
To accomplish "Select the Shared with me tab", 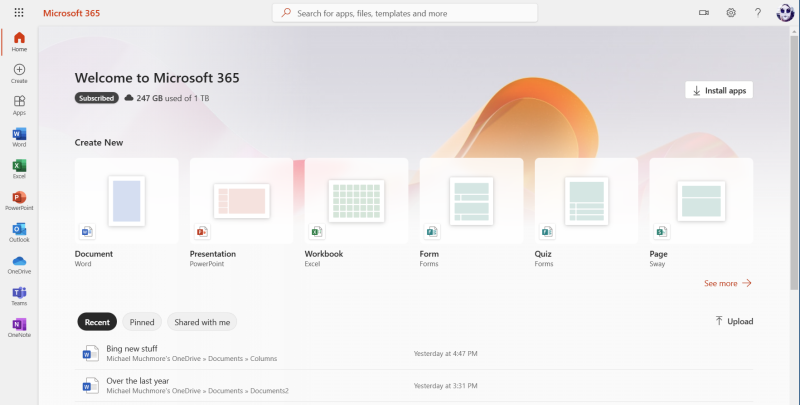I will (202, 322).
